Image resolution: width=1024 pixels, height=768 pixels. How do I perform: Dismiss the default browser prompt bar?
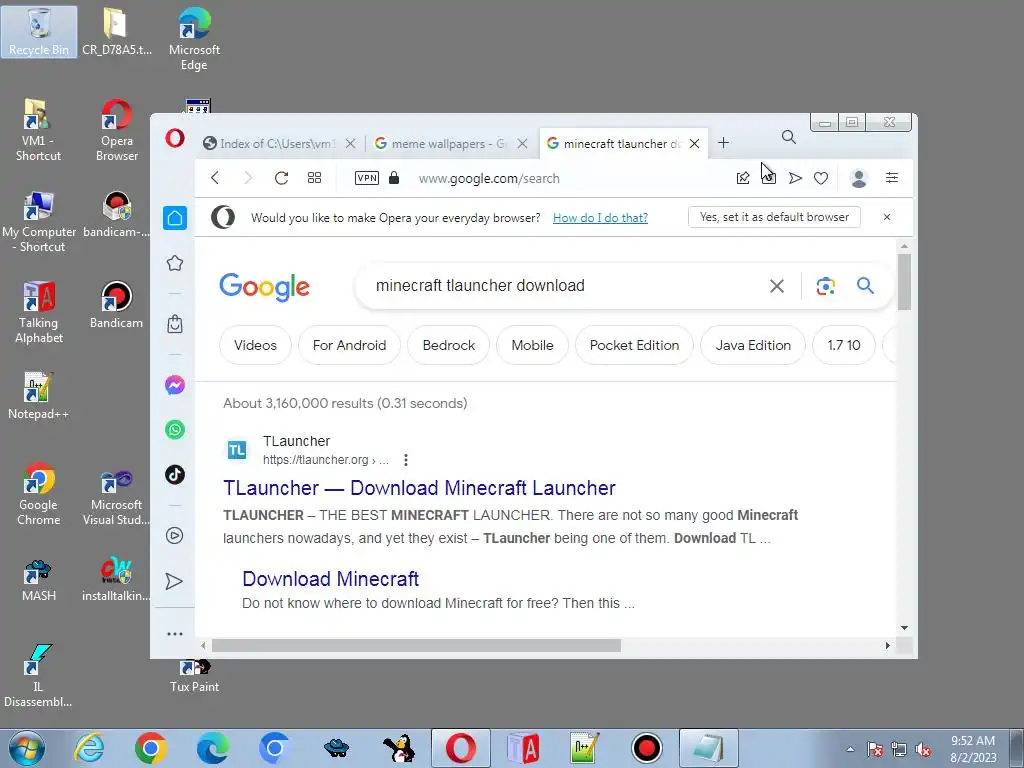[x=887, y=217]
